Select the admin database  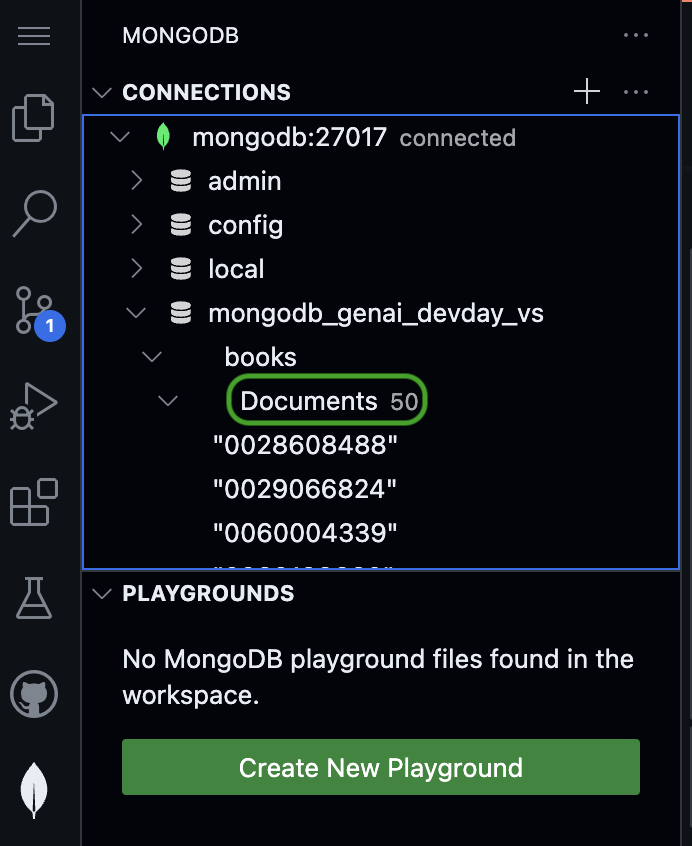tap(381, 181)
